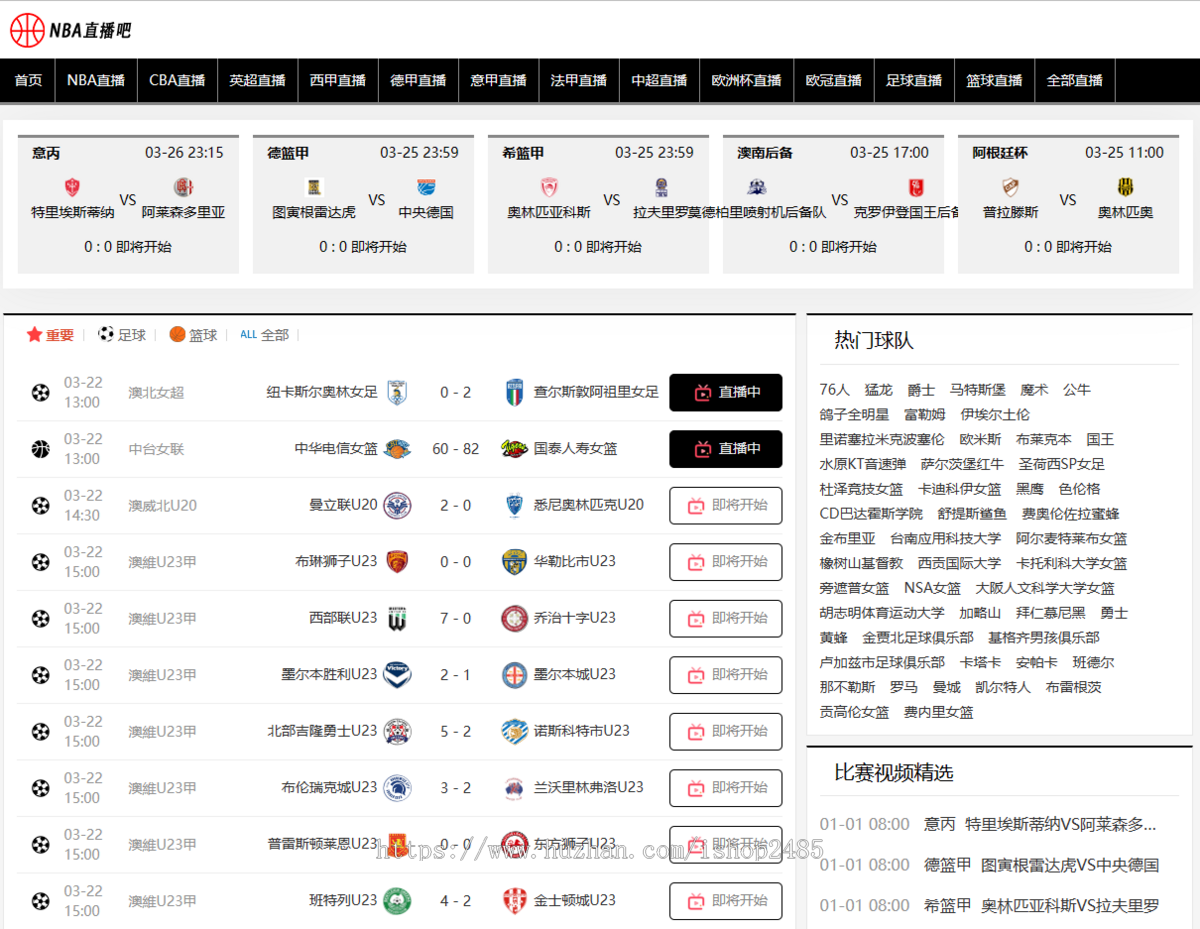Click 中央德国 team logo
The height and width of the screenshot is (929, 1200).
426,187
